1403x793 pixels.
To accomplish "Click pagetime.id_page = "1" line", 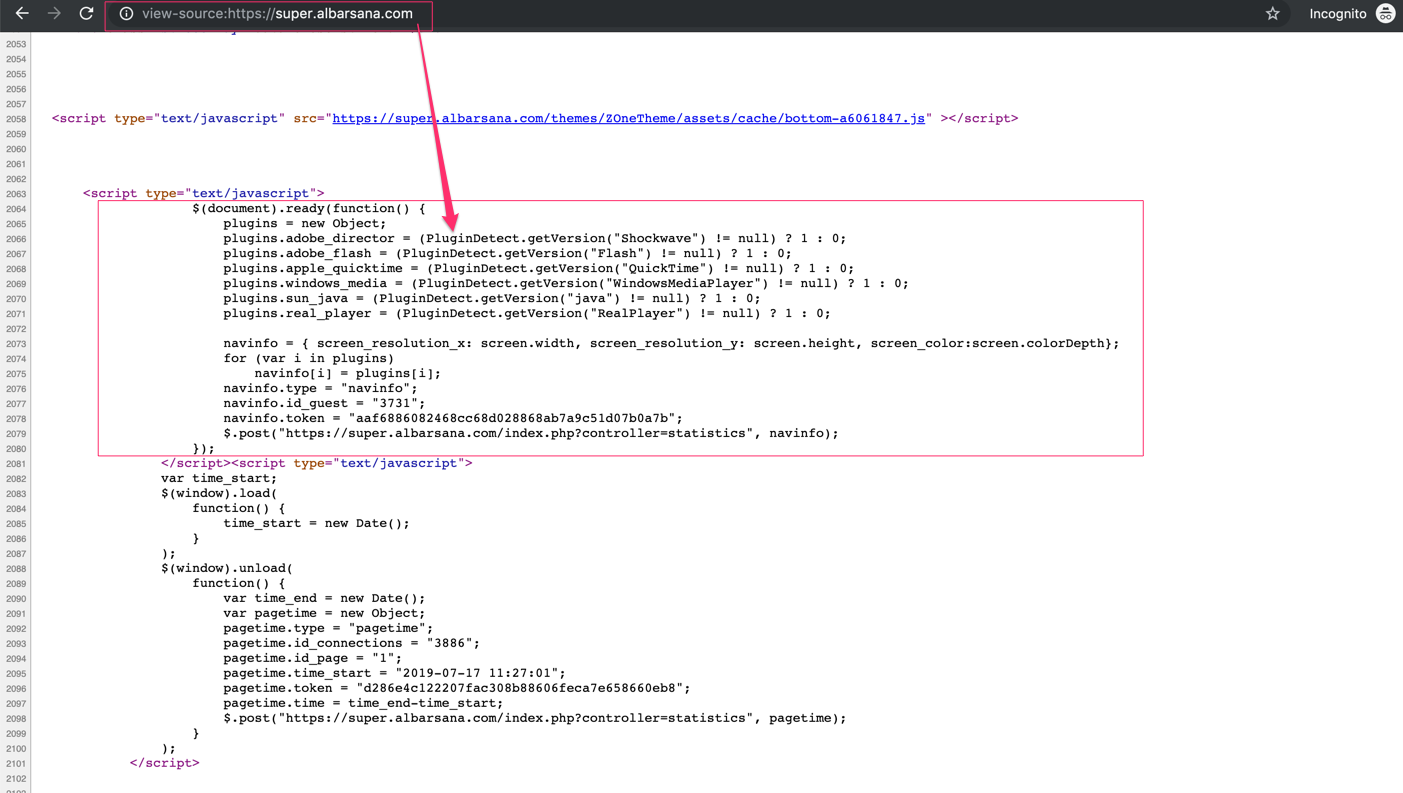I will click(312, 658).
